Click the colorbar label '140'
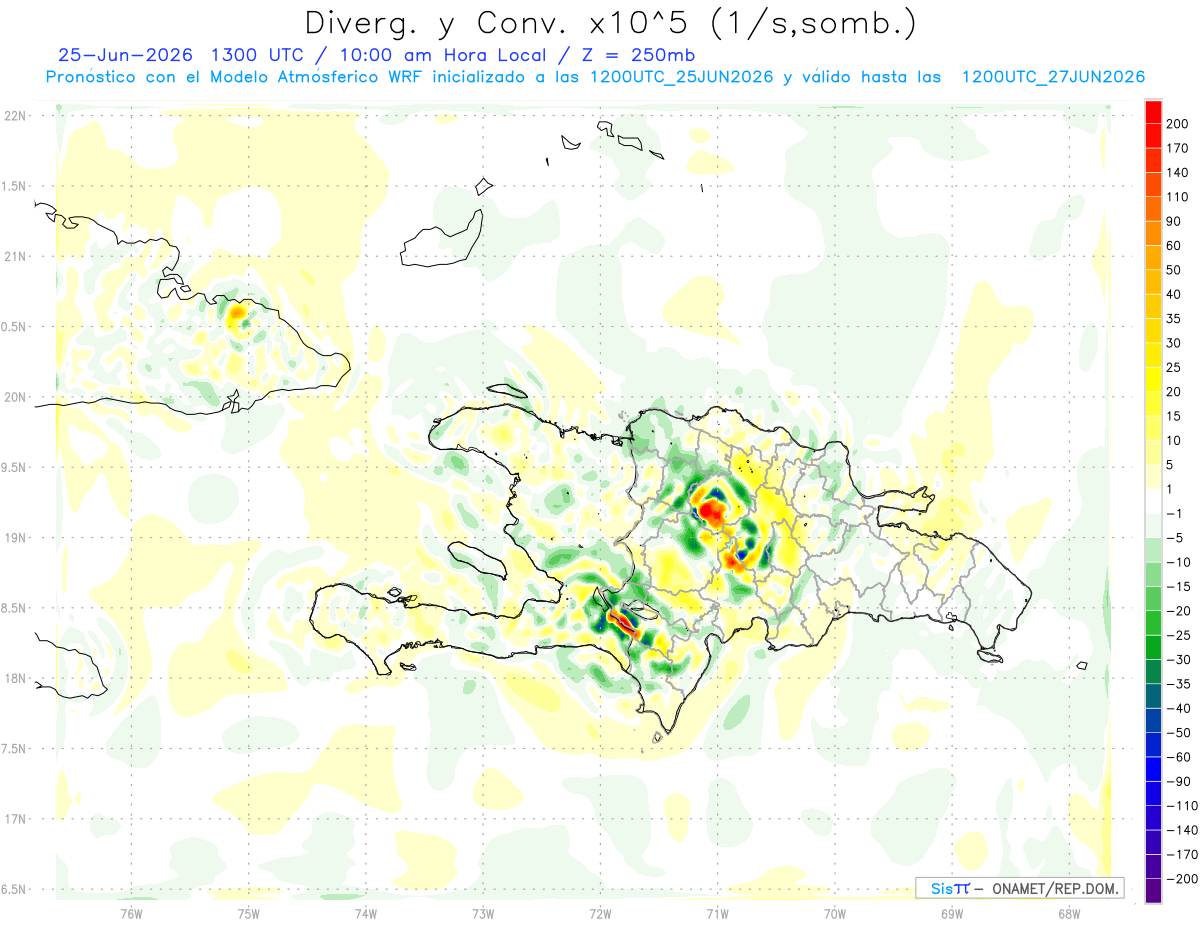Viewport: 1200px width, 927px height. (1177, 173)
